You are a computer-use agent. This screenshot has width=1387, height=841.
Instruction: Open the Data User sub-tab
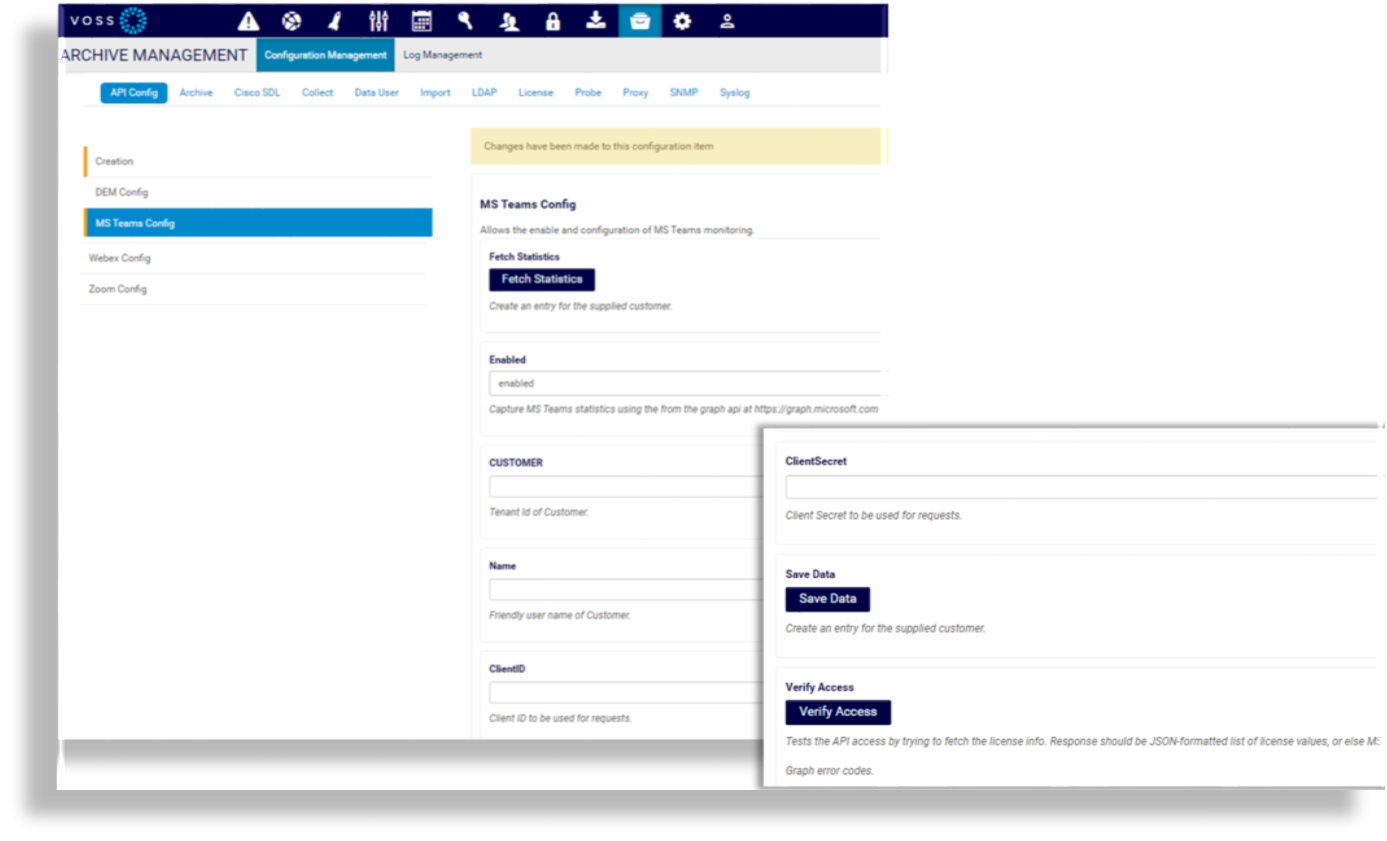point(377,93)
